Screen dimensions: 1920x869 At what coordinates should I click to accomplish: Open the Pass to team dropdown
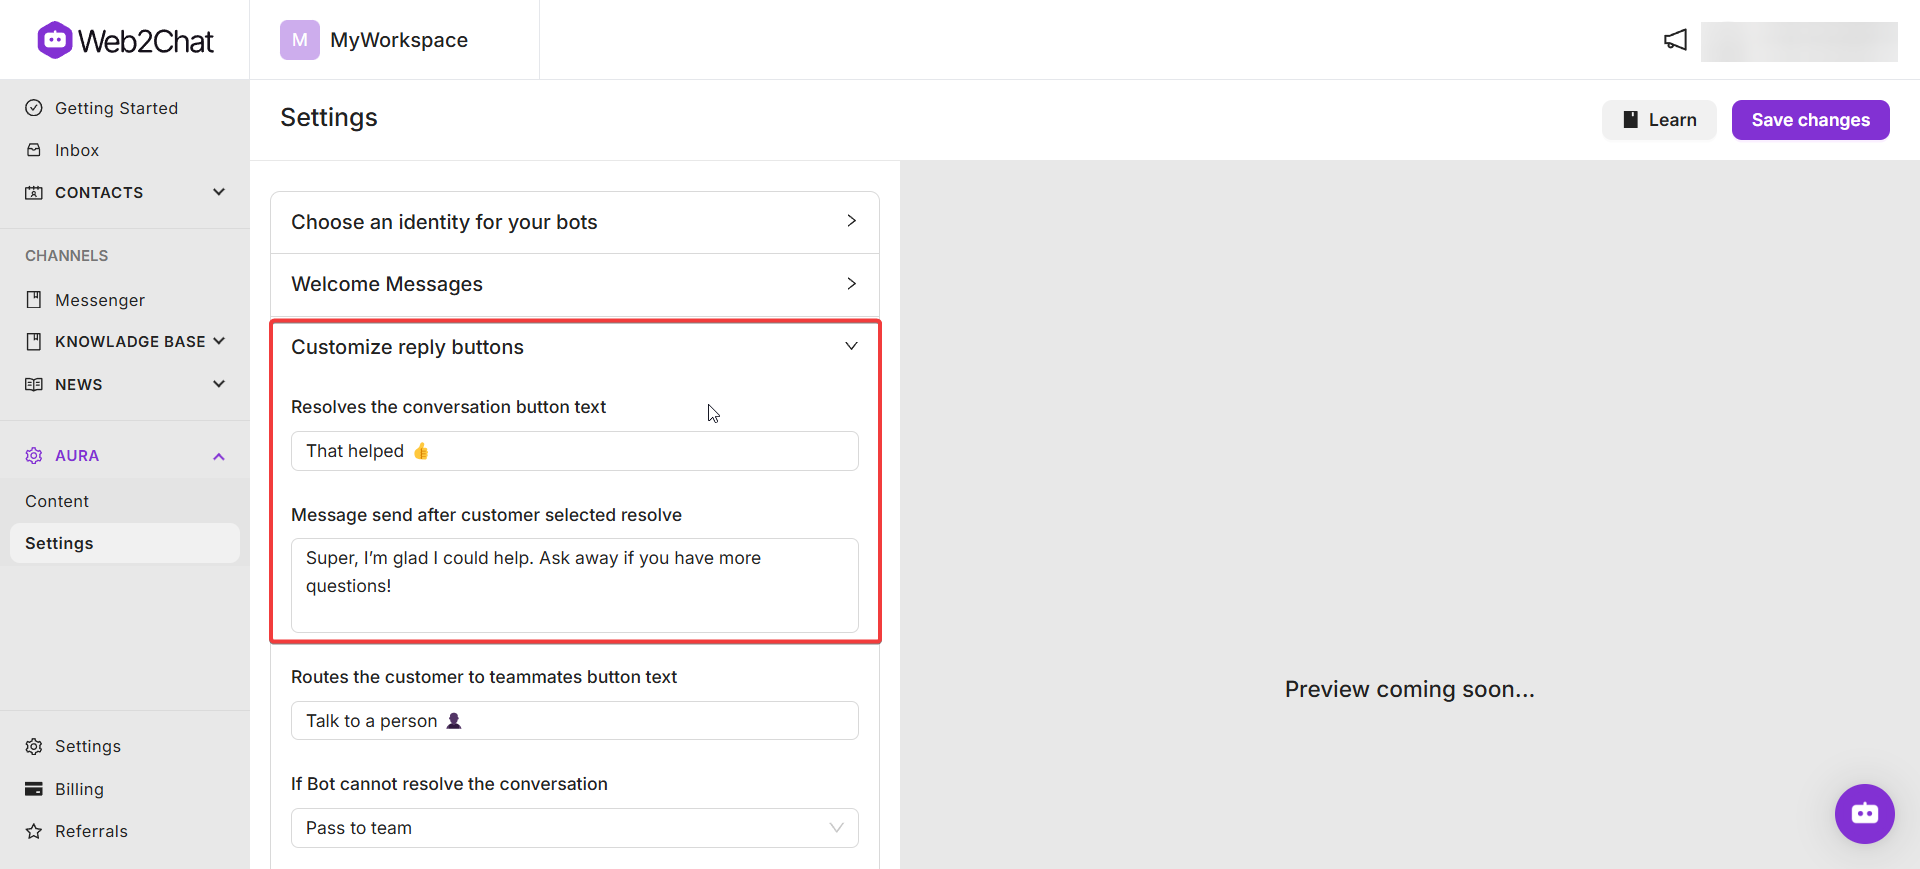(575, 828)
